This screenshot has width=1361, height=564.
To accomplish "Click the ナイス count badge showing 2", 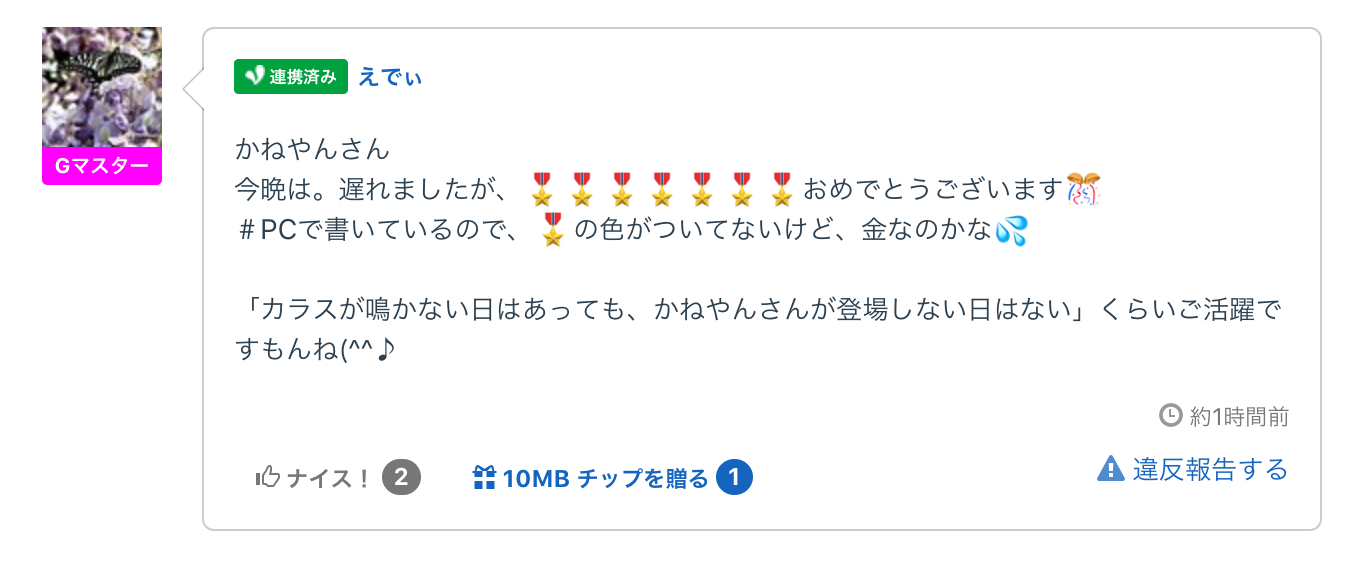I will [401, 478].
